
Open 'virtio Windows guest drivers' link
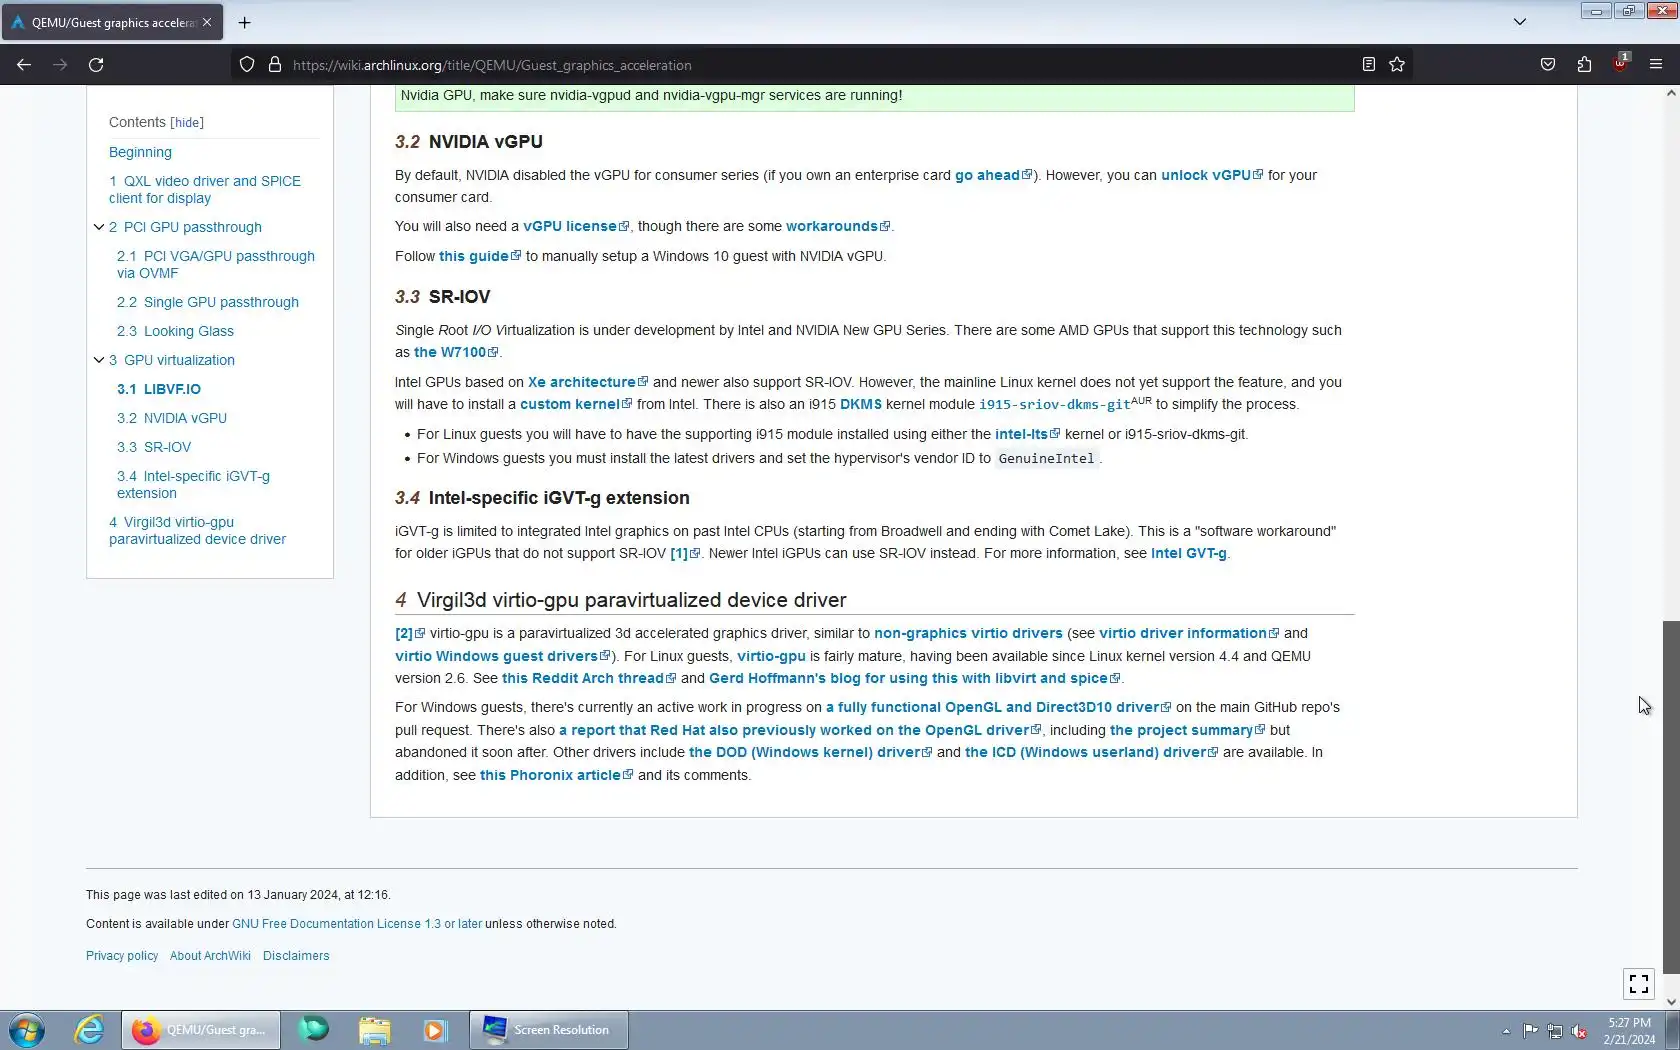pyautogui.click(x=502, y=656)
